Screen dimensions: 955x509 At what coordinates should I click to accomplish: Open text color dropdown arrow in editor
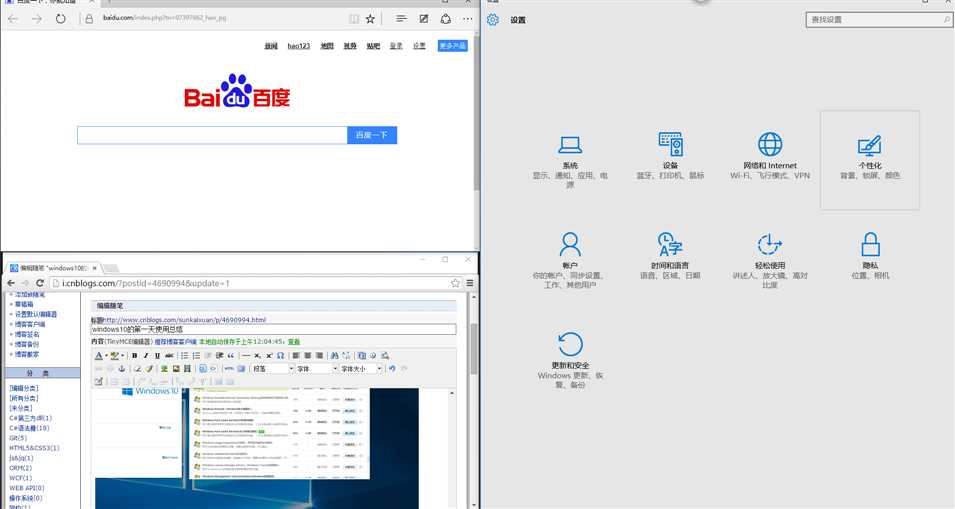(x=107, y=356)
